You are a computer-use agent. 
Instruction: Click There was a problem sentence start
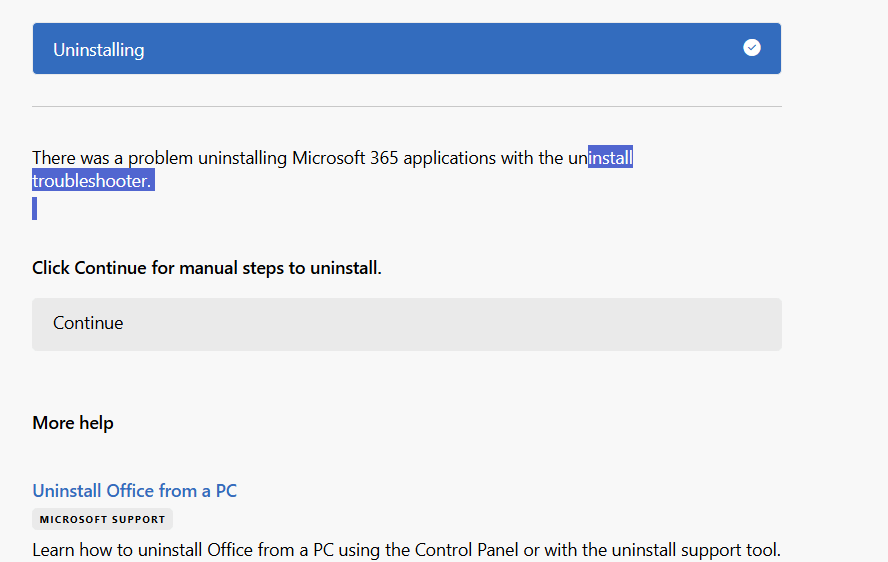[x=106, y=157]
